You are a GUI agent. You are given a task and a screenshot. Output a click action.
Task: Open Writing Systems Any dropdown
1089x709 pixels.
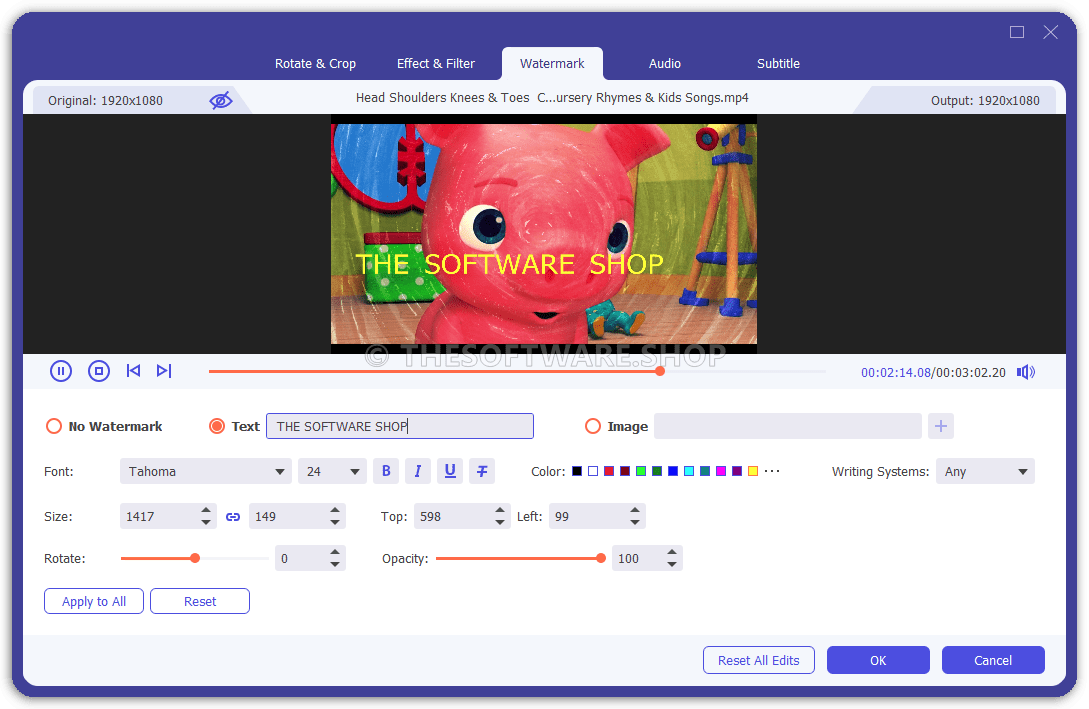(985, 472)
